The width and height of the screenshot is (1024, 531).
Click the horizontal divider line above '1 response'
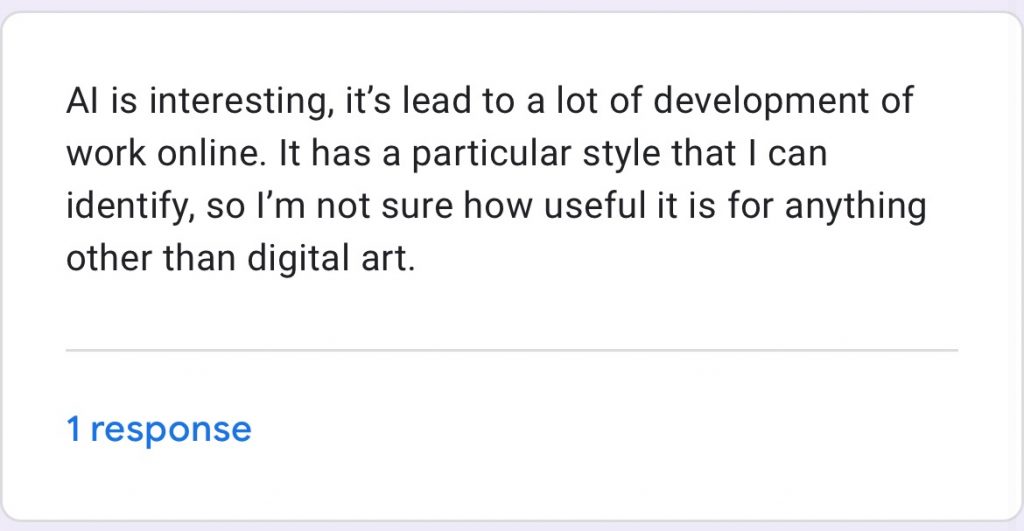pos(512,351)
